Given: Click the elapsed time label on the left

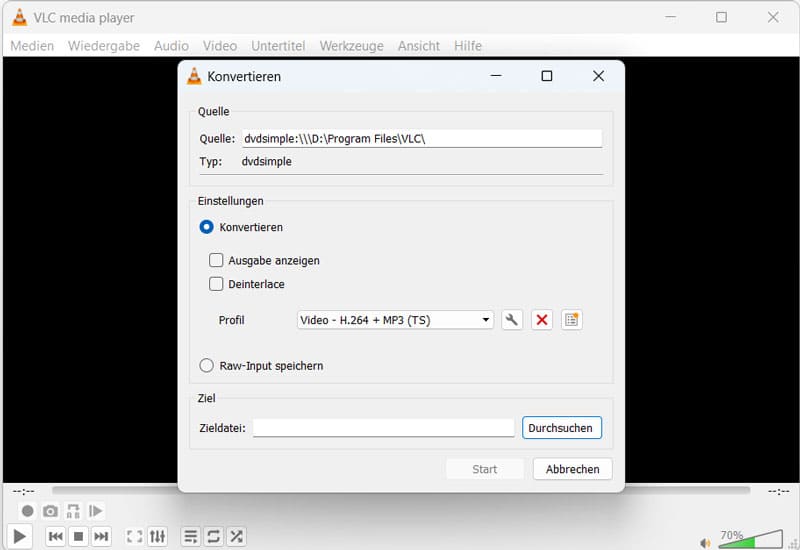Looking at the screenshot, I should (x=23, y=491).
